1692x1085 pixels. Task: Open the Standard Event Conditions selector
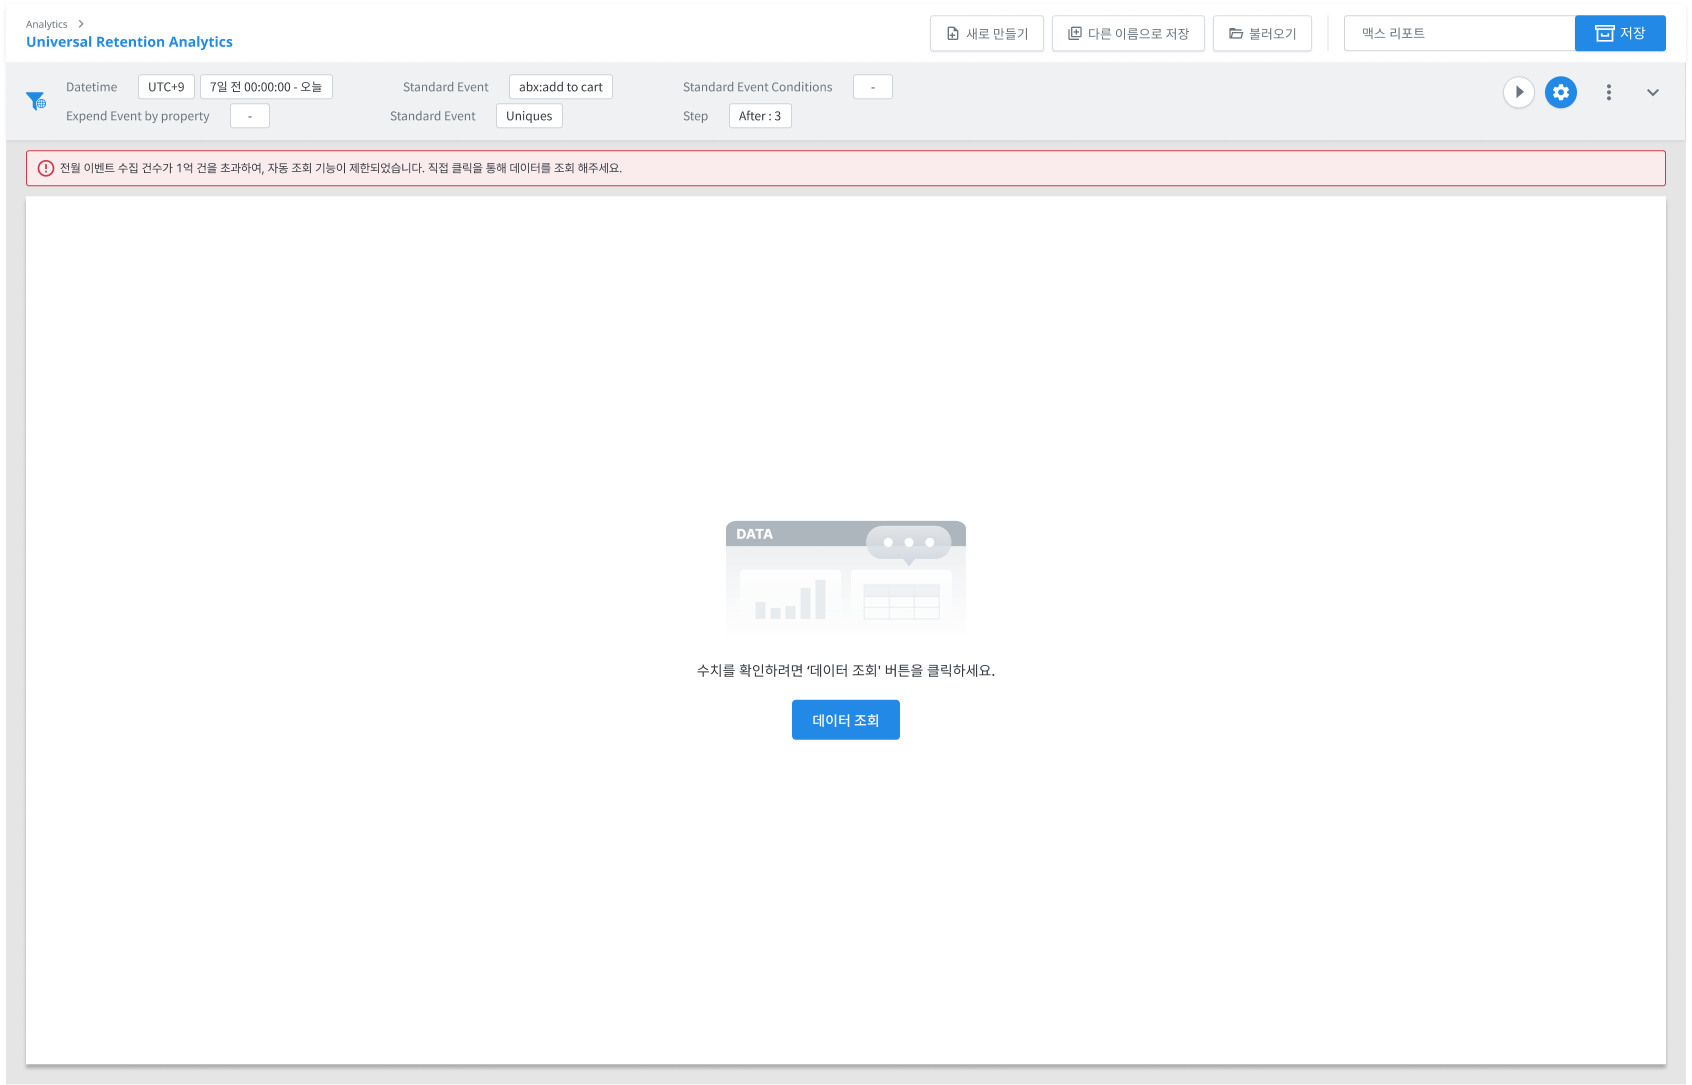pos(872,87)
